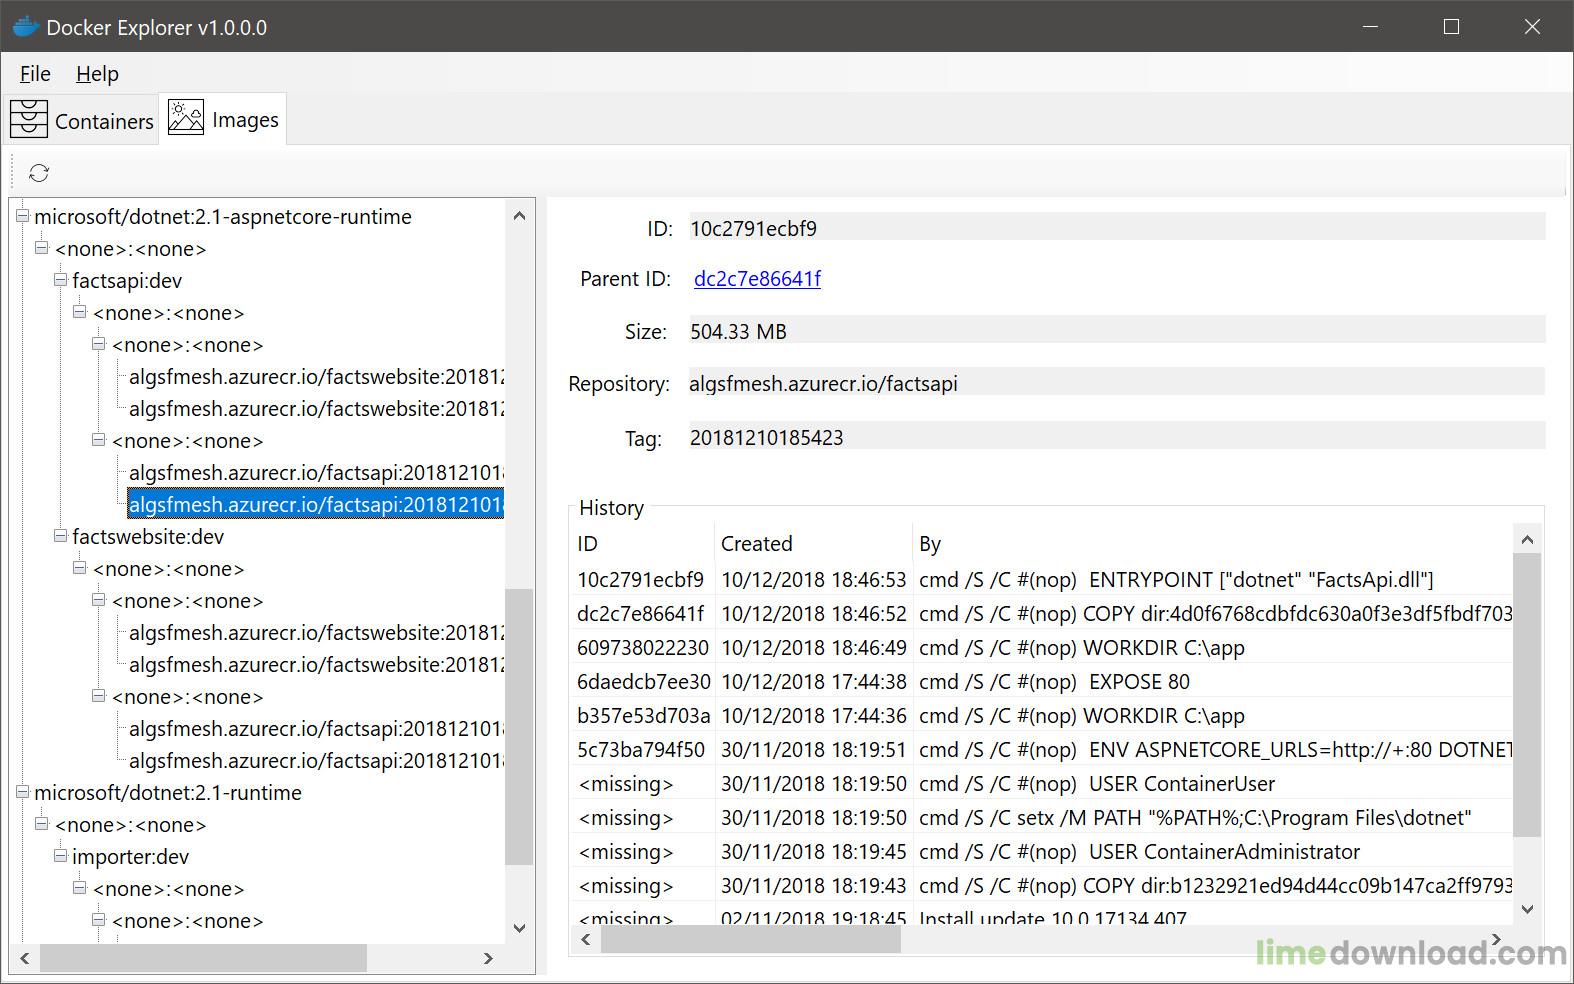This screenshot has width=1574, height=984.
Task: Select the factswebsite:dev tree item
Action: point(148,537)
